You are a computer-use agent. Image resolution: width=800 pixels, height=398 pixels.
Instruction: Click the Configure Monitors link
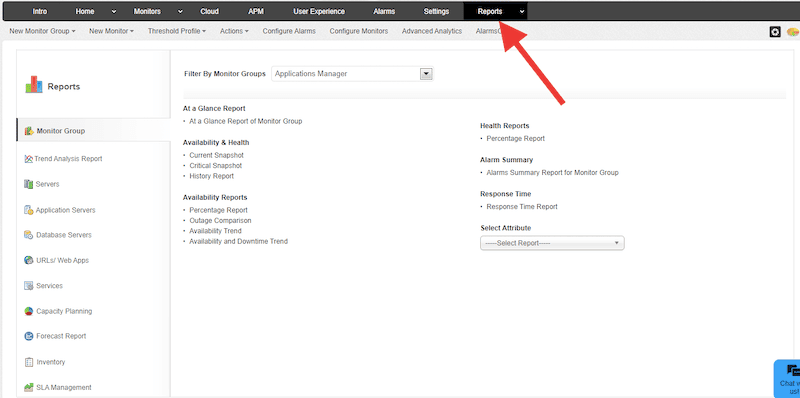point(359,31)
